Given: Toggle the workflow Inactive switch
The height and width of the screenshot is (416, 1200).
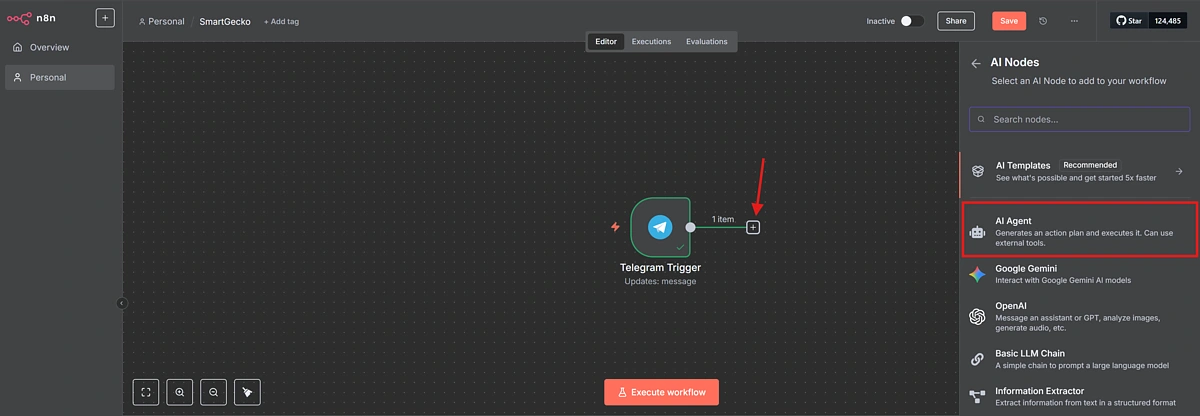Looking at the screenshot, I should 911,21.
